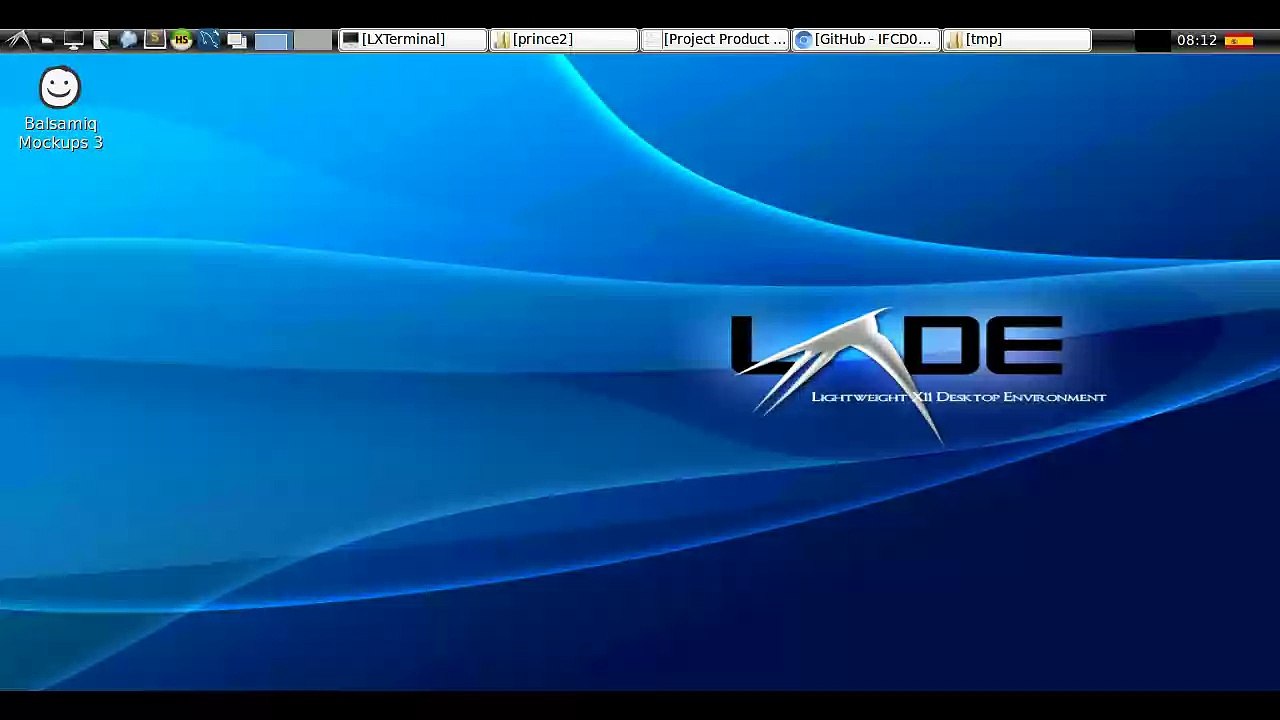Image resolution: width=1280 pixels, height=720 pixels.
Task: Click the 08:12 panel clock
Action: click(1196, 40)
